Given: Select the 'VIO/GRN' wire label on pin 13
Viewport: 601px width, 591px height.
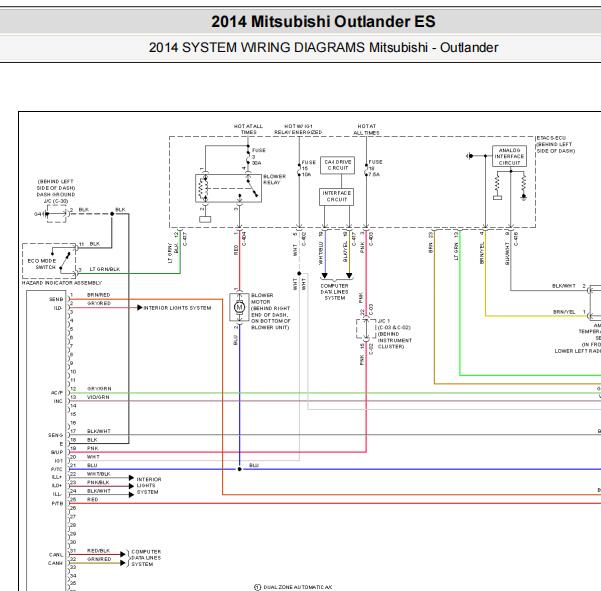Looking at the screenshot, I should (x=98, y=397).
